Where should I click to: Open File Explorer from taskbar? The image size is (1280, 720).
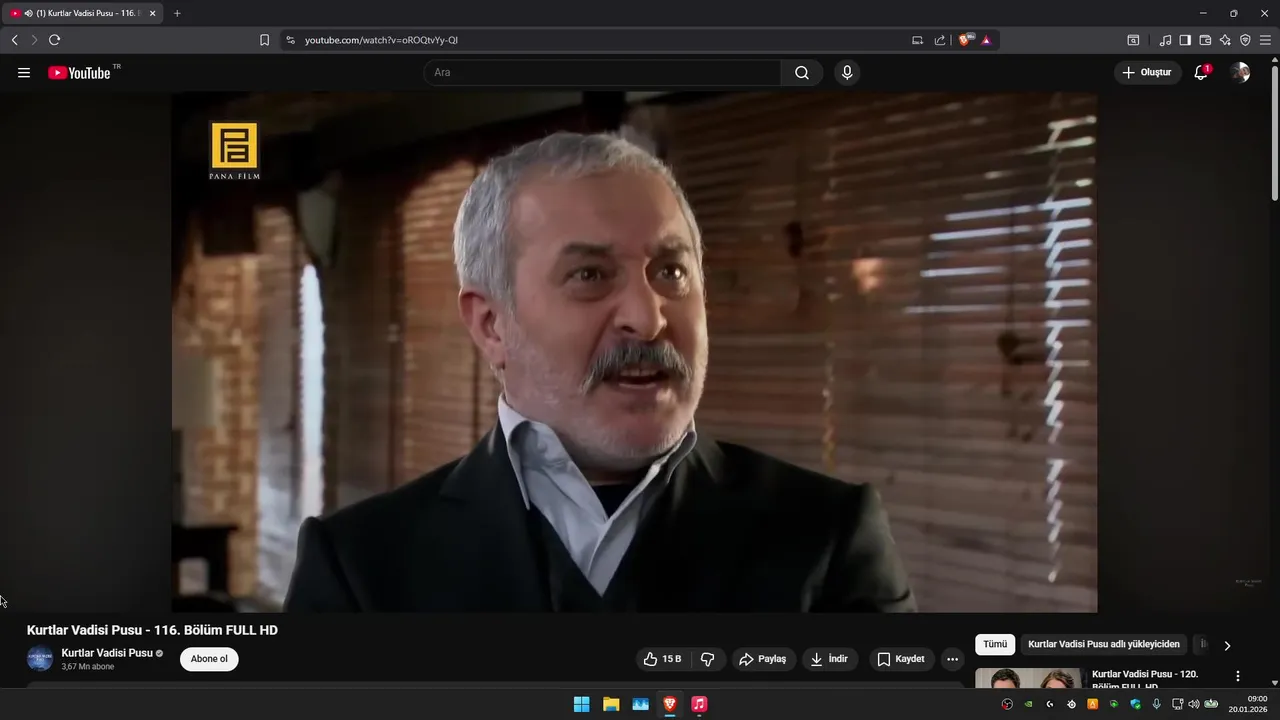coord(611,704)
